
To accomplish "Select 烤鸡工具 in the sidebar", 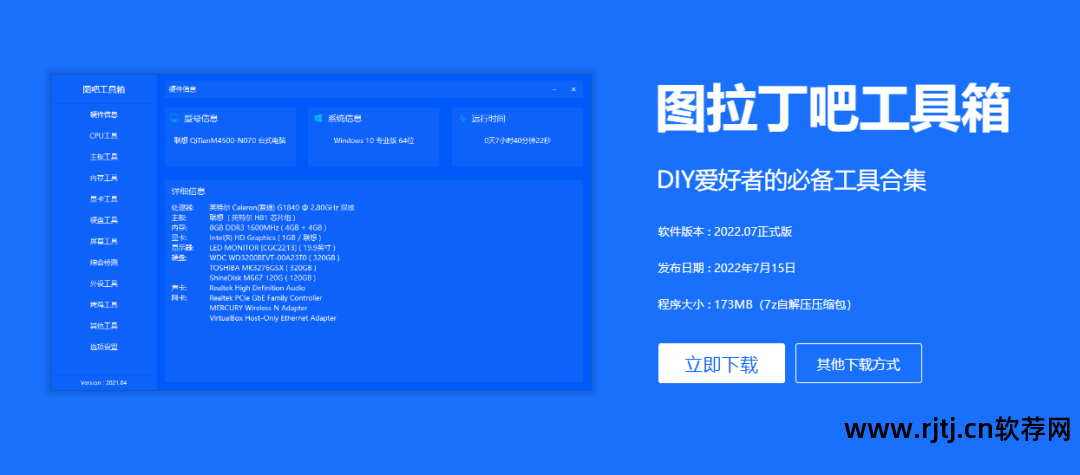I will [103, 305].
